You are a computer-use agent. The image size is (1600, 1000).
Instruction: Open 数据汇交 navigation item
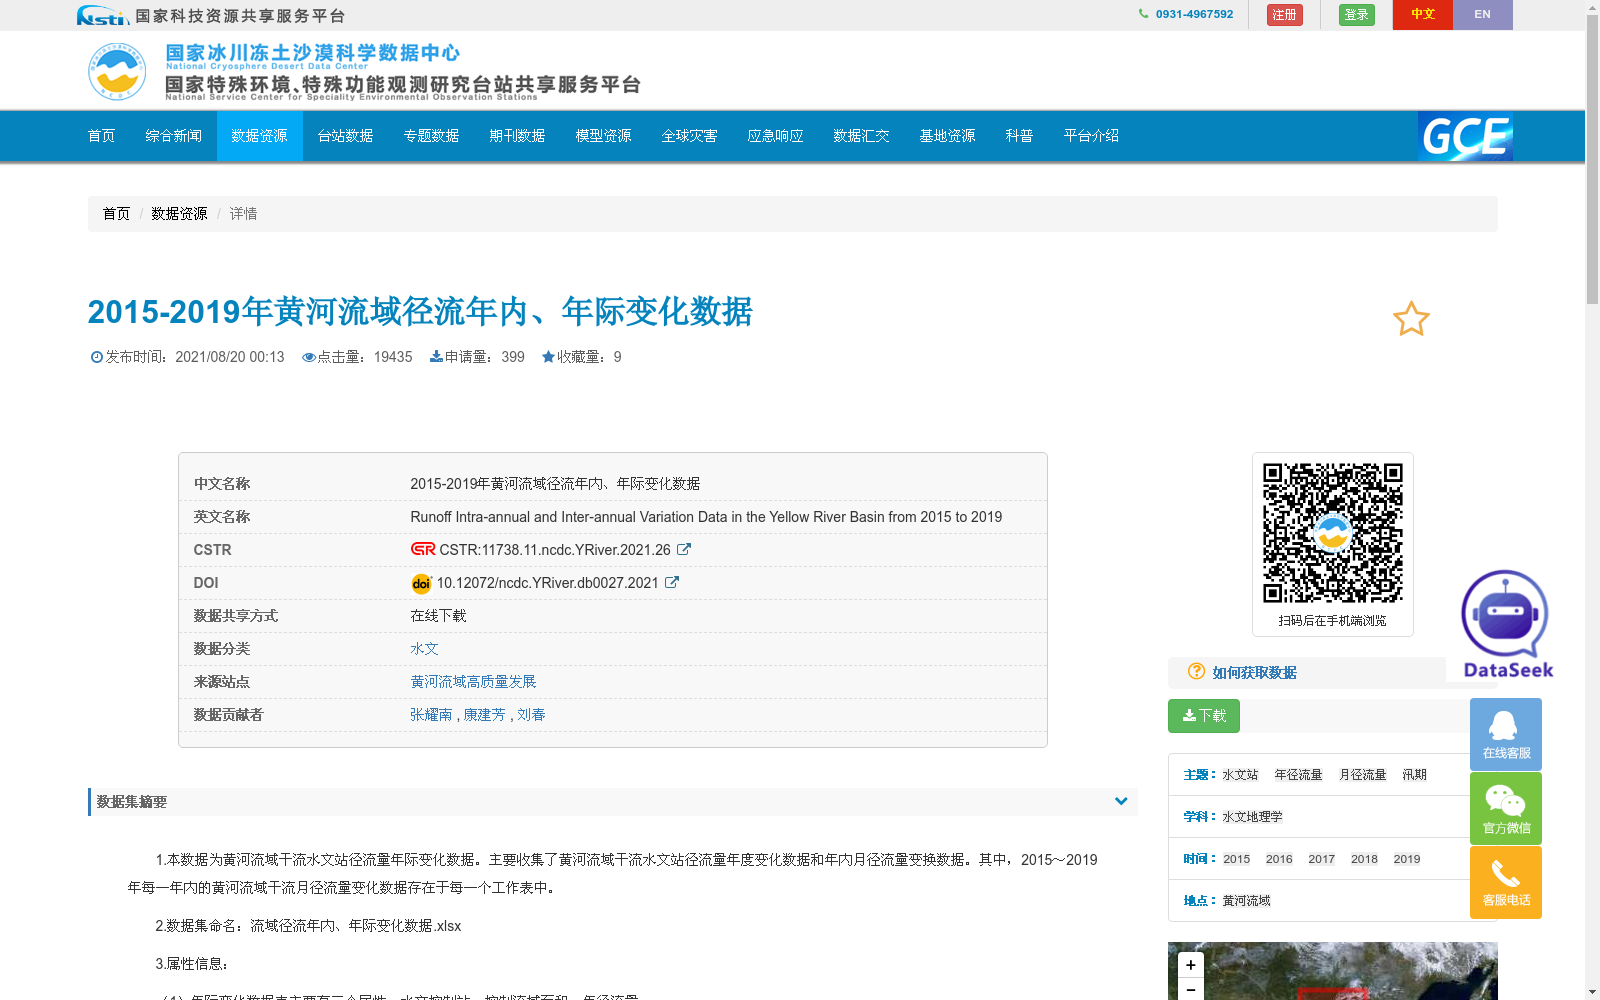[862, 136]
